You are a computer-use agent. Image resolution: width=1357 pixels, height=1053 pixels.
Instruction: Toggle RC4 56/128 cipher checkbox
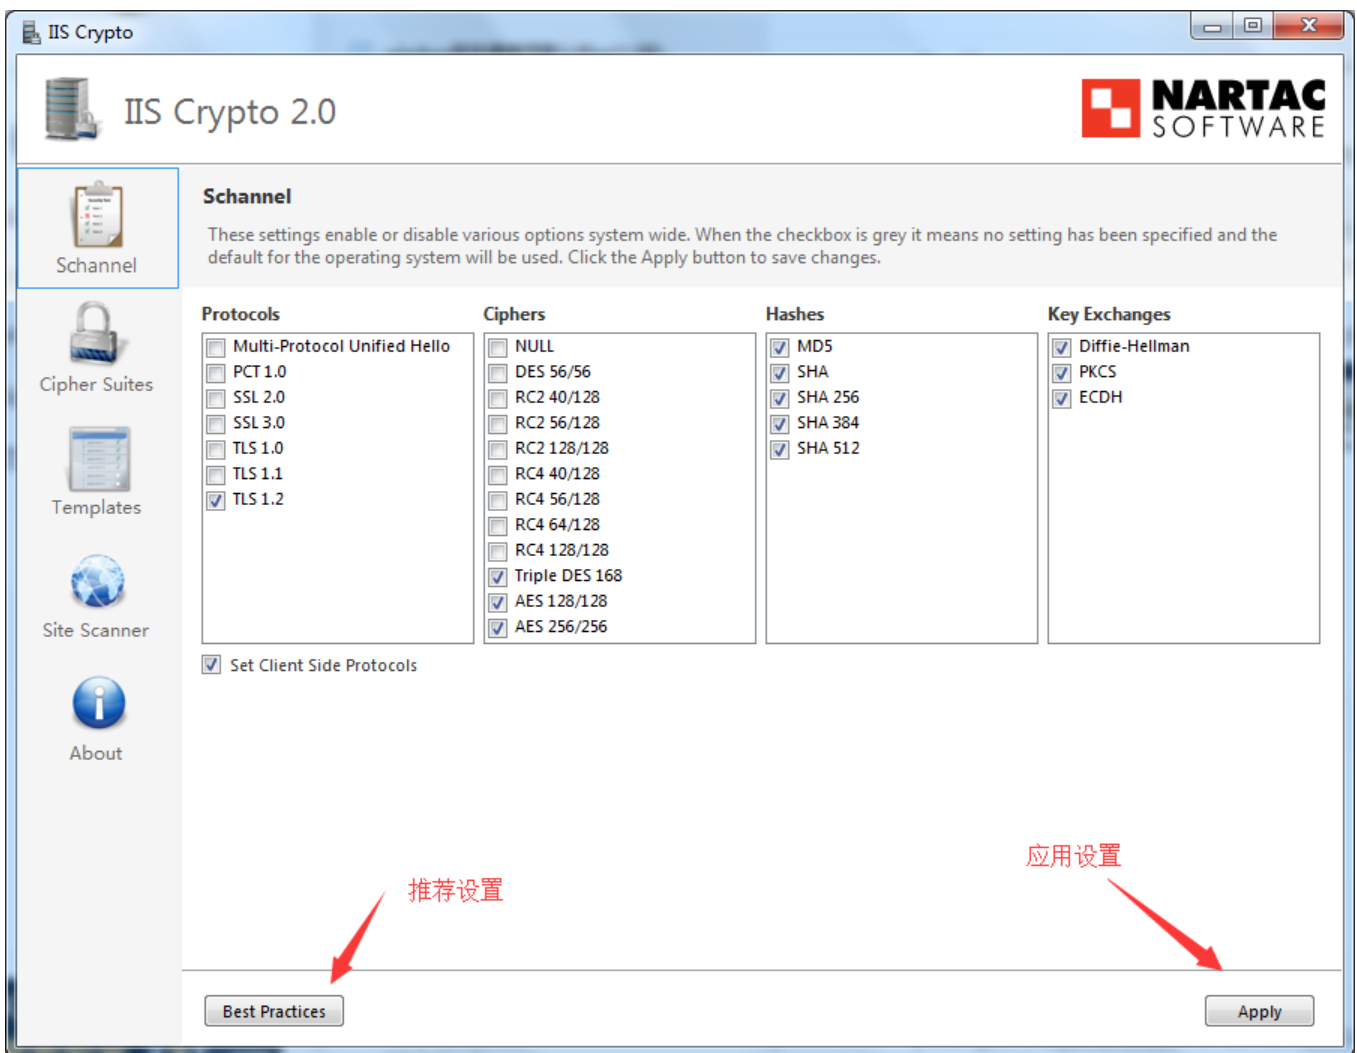tap(497, 501)
